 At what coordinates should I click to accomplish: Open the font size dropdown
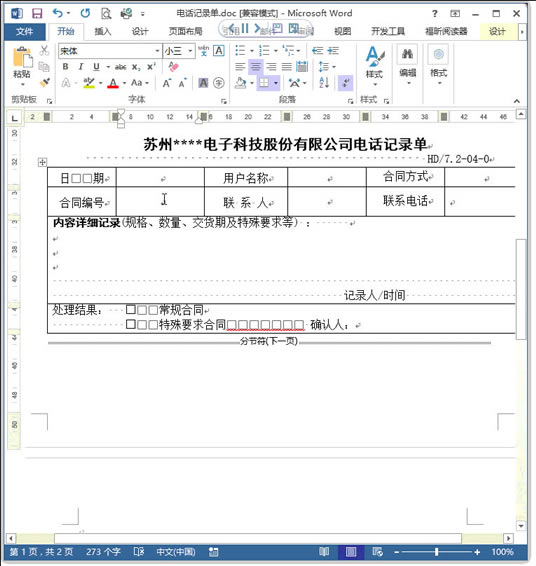click(x=190, y=51)
